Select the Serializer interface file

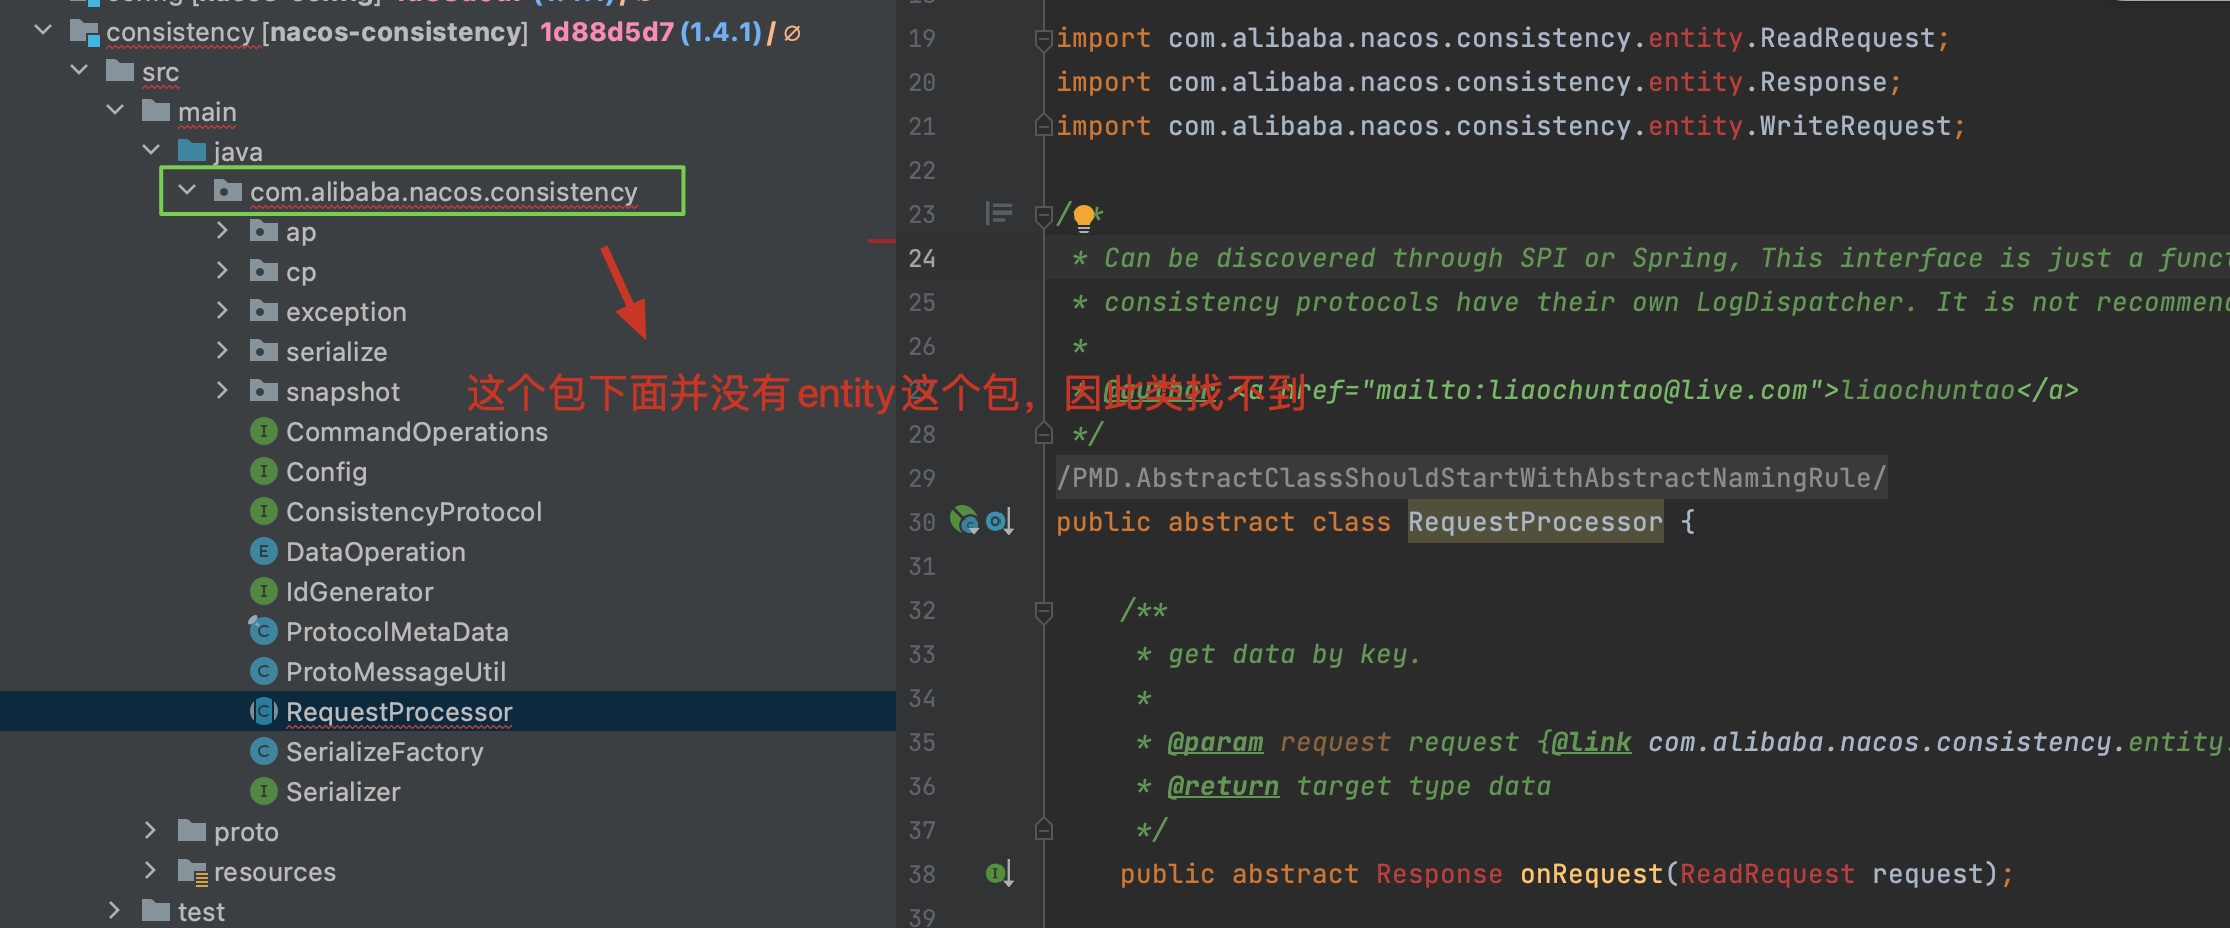coord(343,792)
